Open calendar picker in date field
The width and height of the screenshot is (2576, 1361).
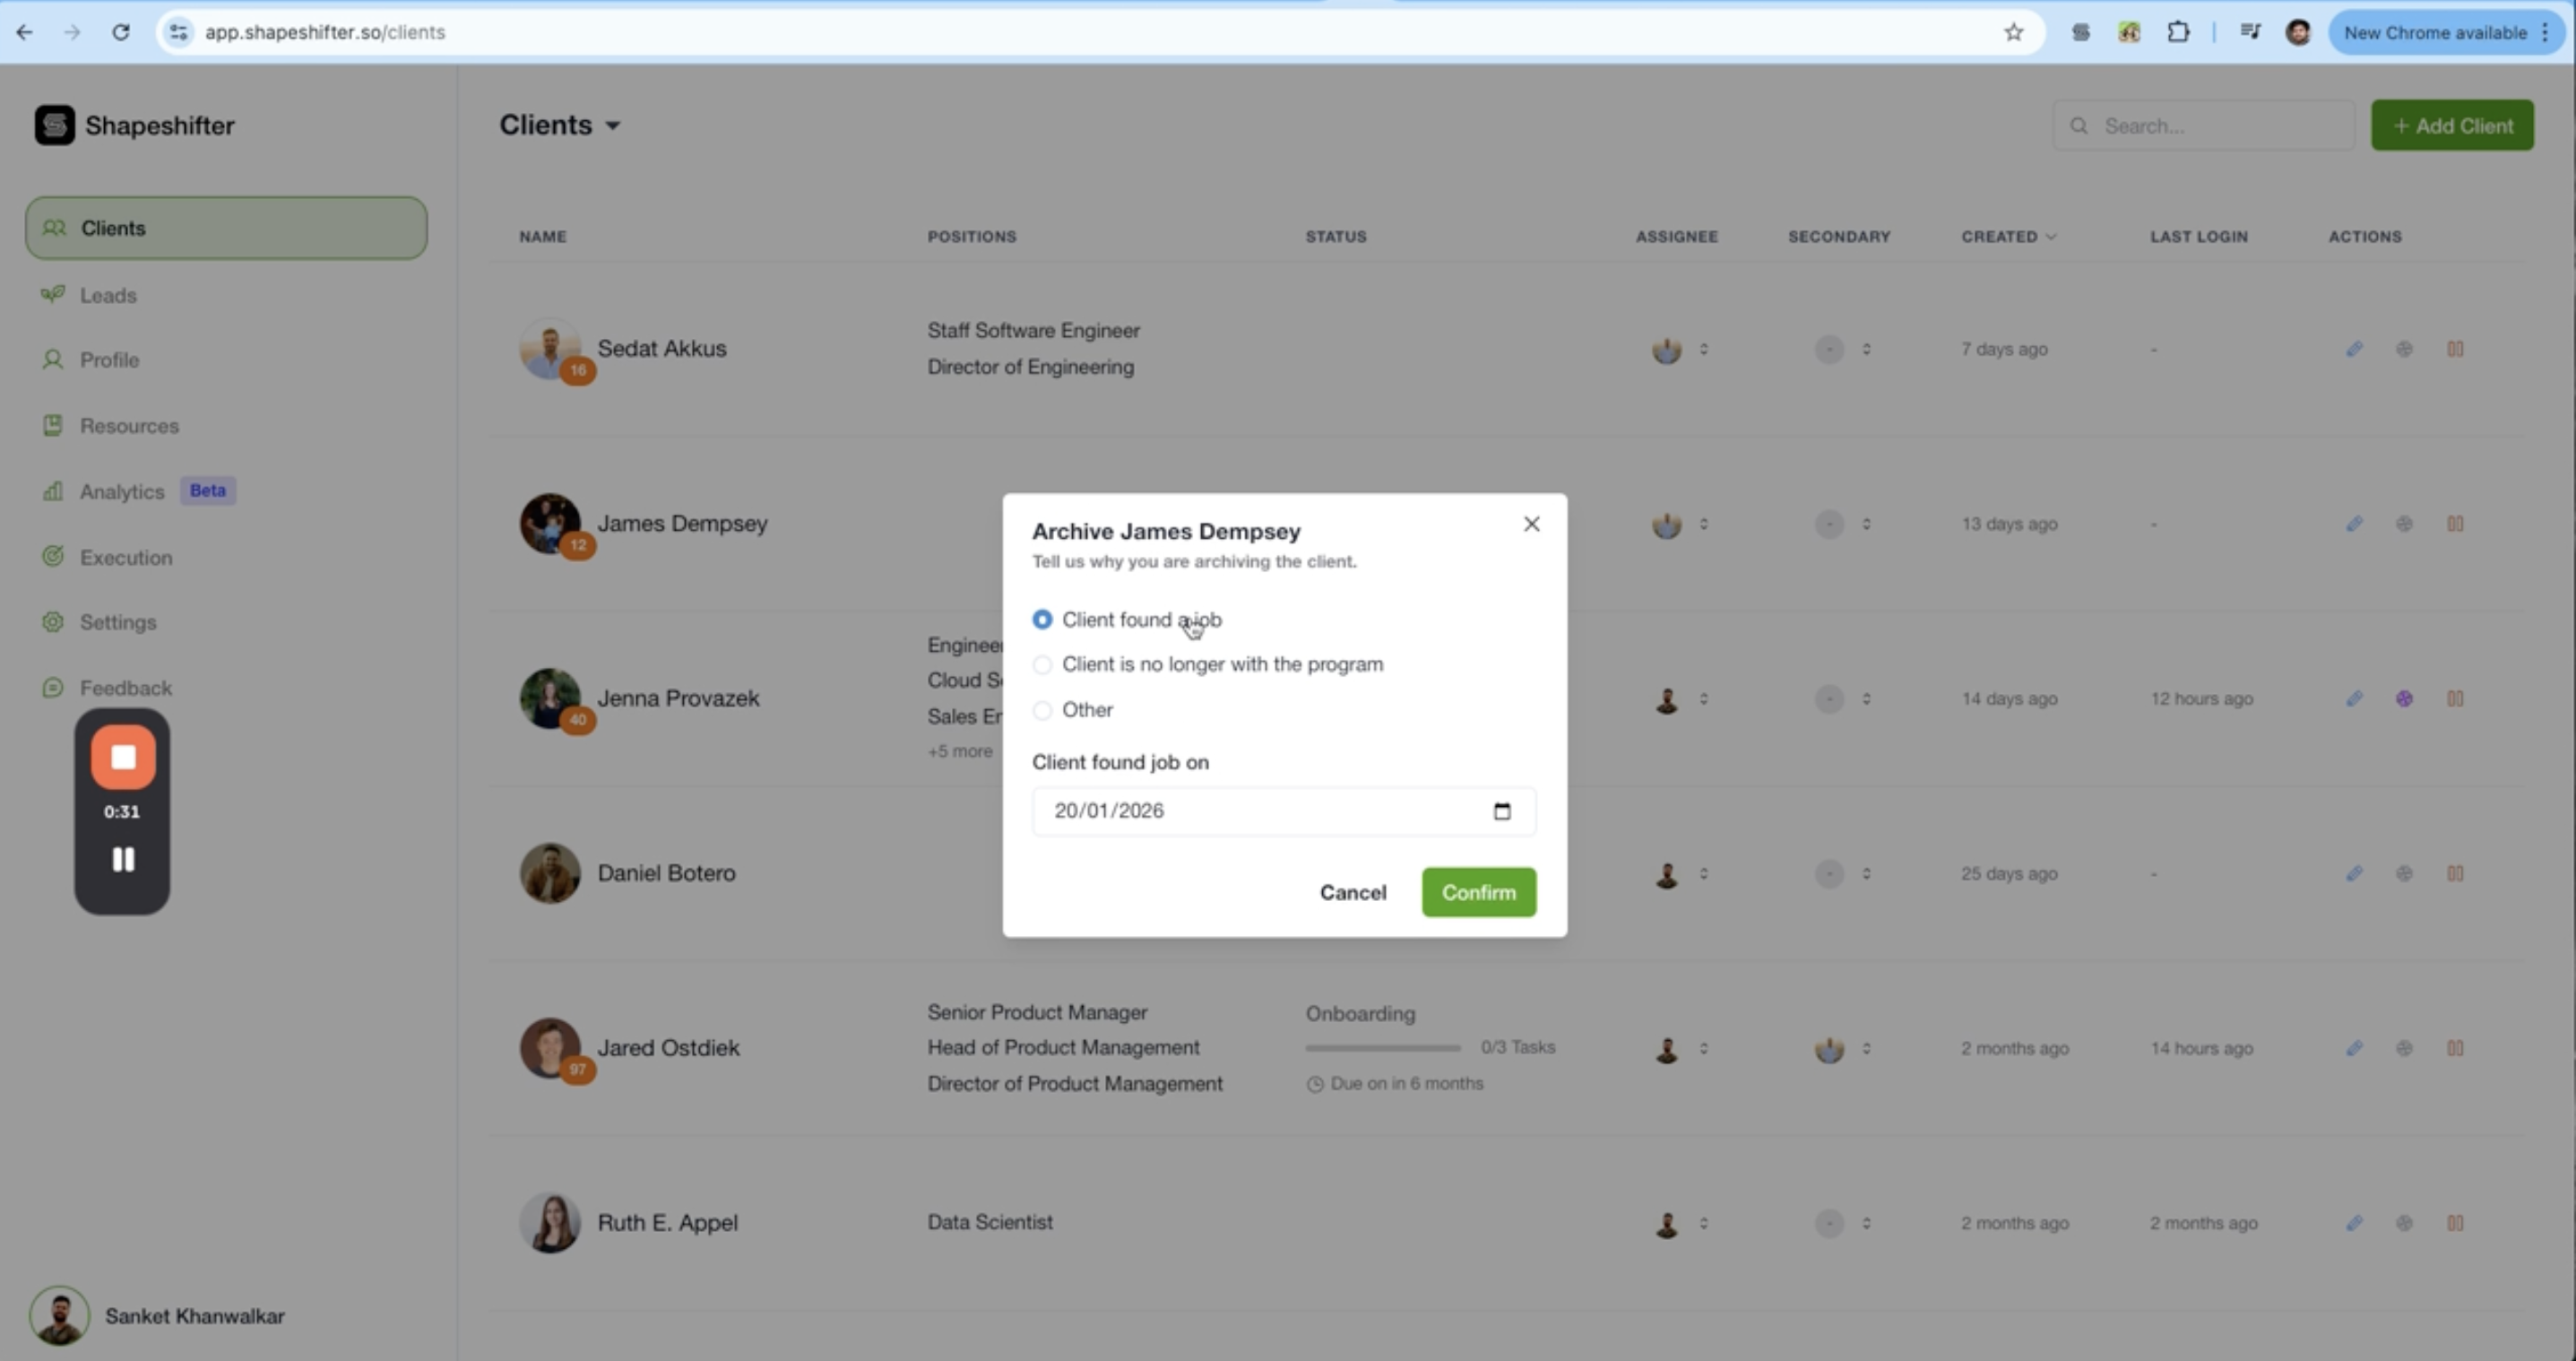pyautogui.click(x=1501, y=811)
